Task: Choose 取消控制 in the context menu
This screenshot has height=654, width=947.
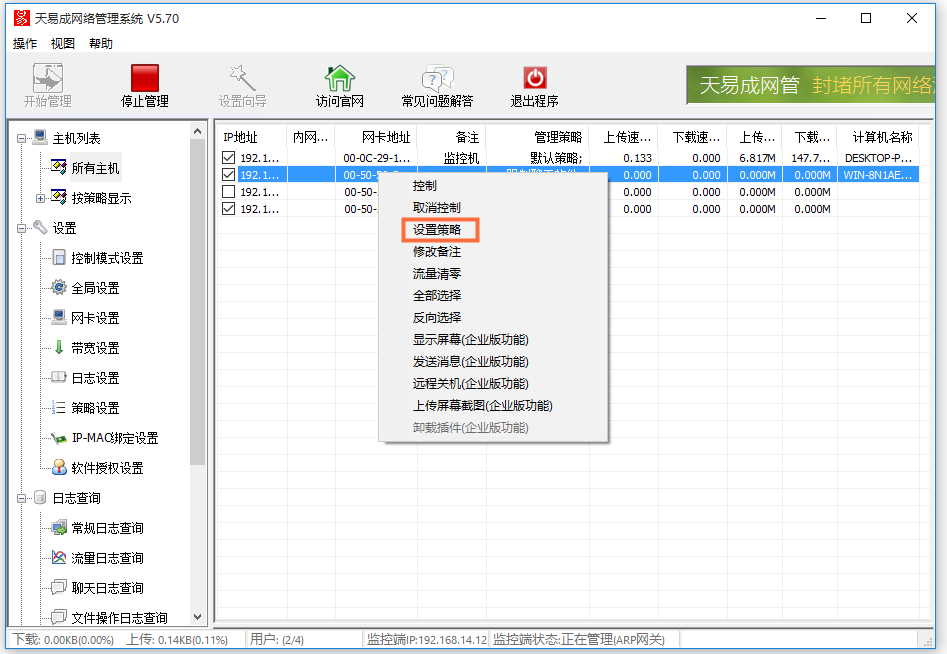Action: point(493,207)
